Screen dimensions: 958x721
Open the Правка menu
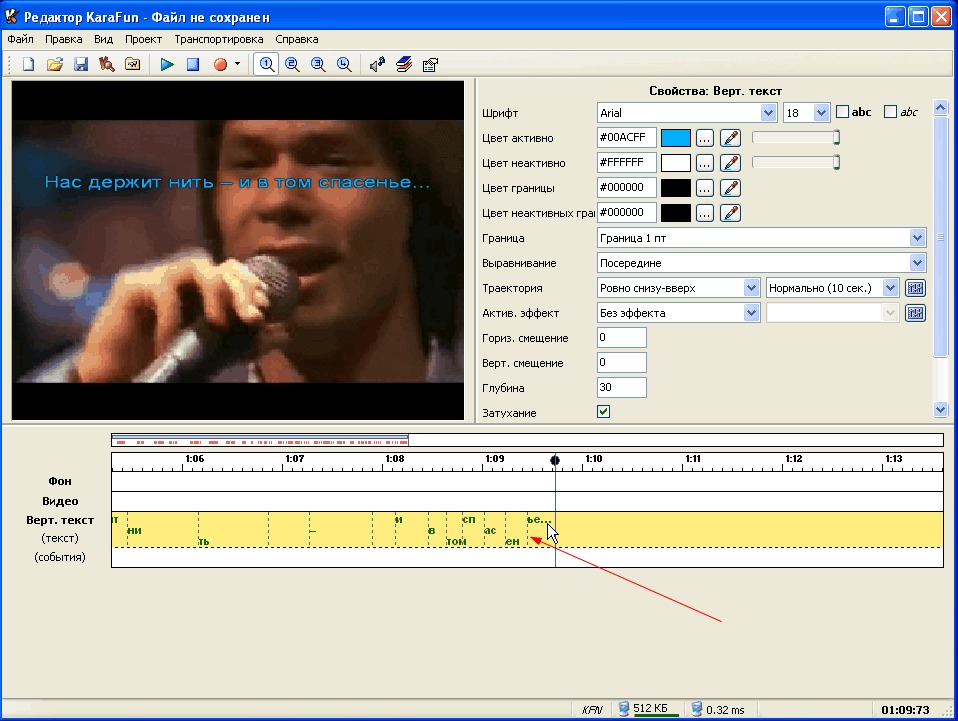pos(64,39)
